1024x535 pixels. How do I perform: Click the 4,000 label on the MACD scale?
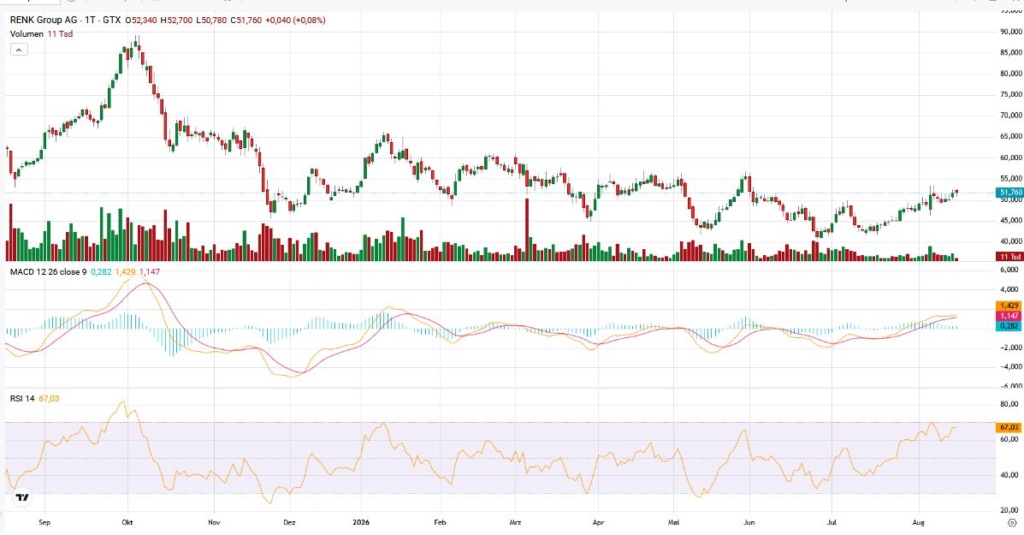click(1010, 289)
